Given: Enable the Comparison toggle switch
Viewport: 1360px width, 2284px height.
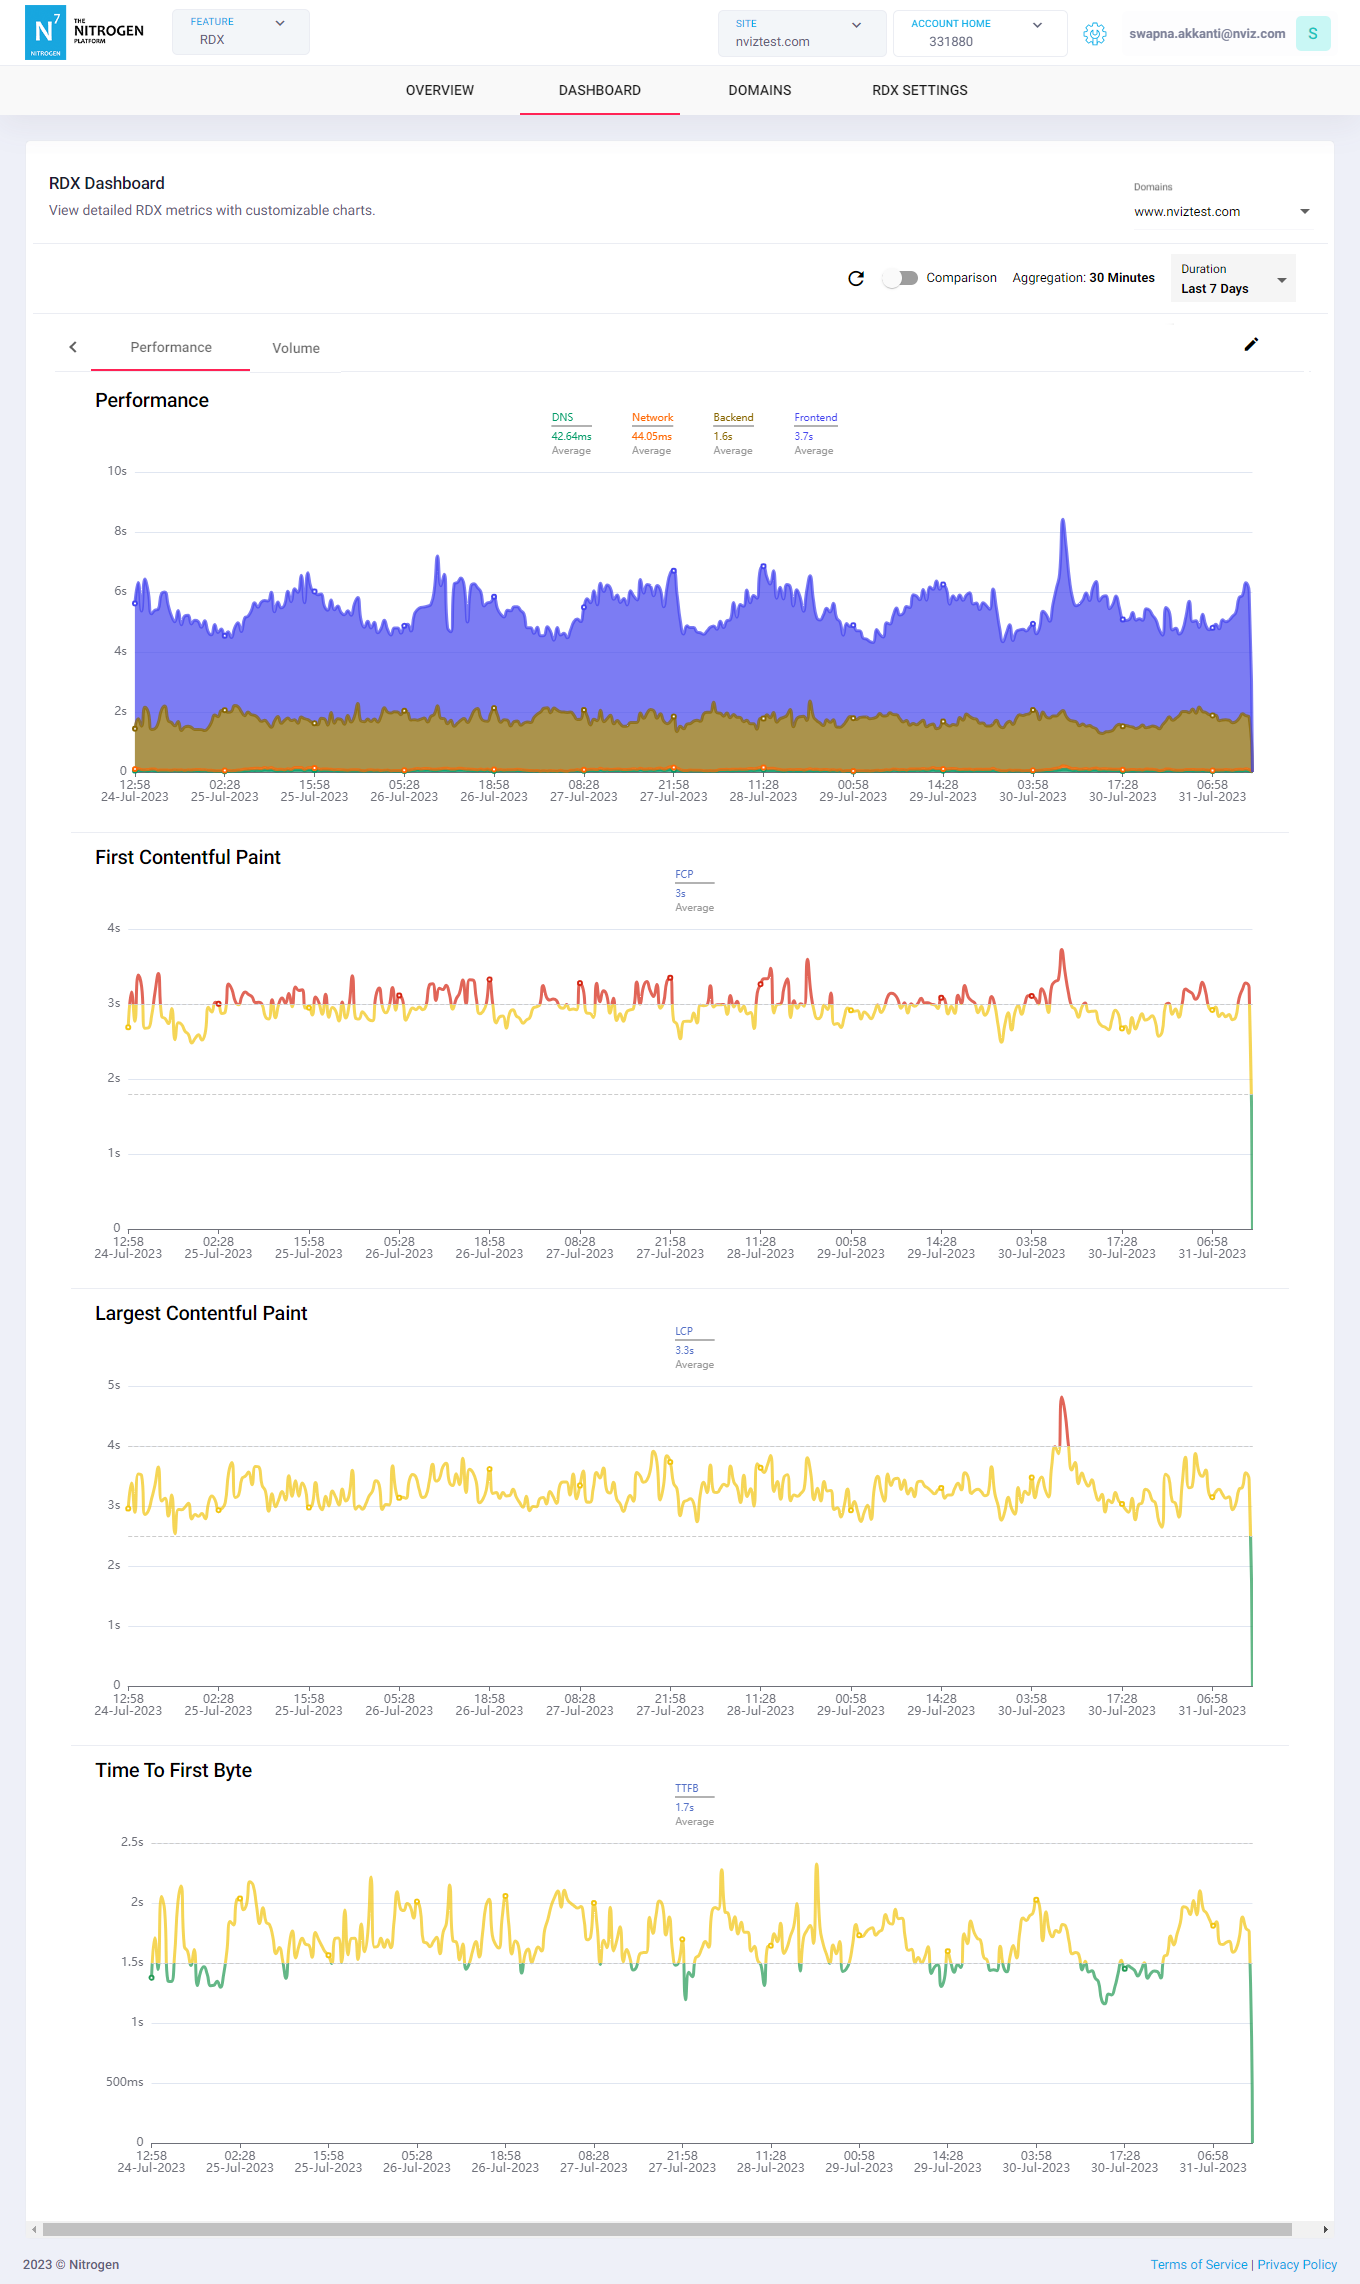Looking at the screenshot, I should (900, 278).
